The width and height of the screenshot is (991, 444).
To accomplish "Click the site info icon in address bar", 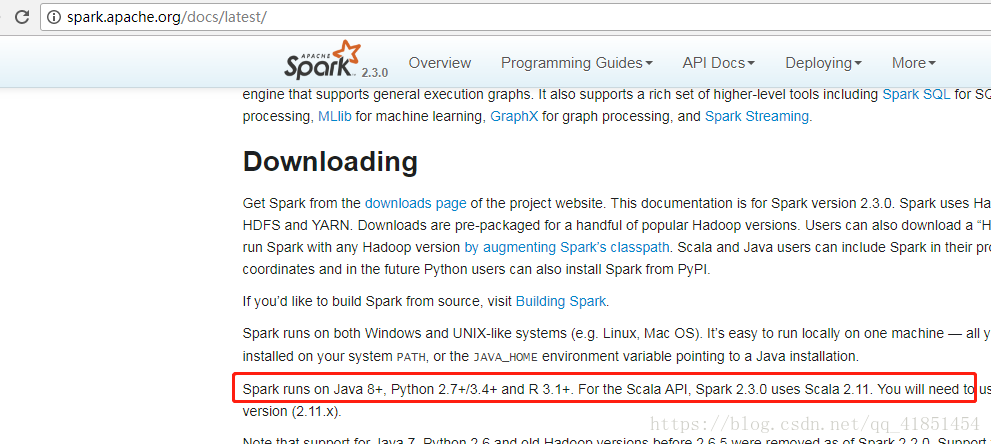I will click(55, 17).
